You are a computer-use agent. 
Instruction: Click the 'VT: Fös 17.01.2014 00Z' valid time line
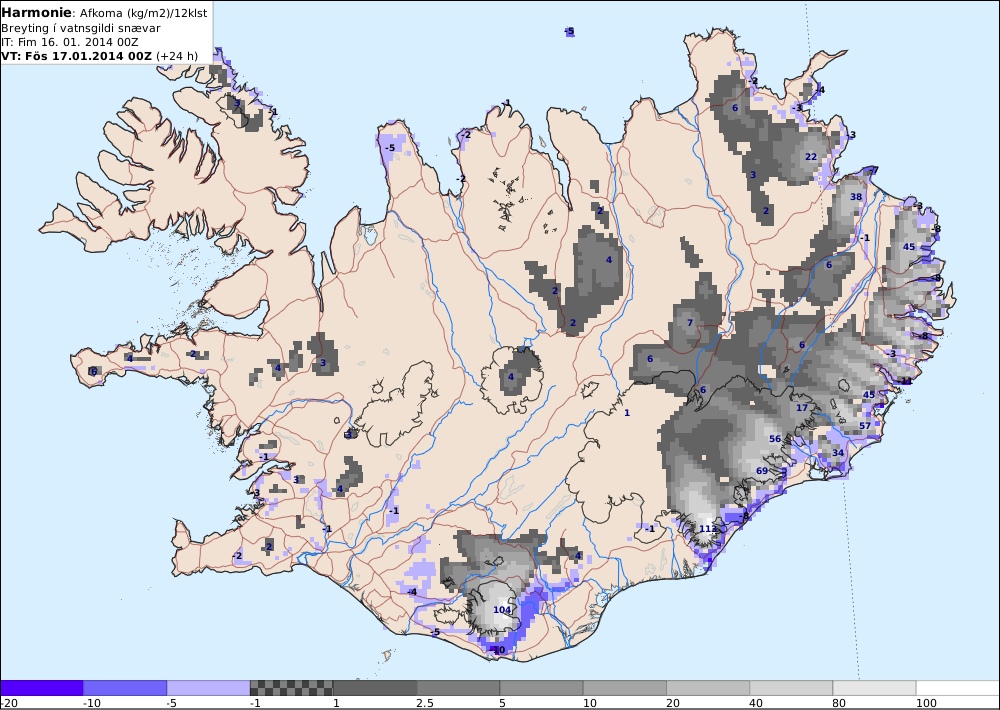click(x=99, y=56)
